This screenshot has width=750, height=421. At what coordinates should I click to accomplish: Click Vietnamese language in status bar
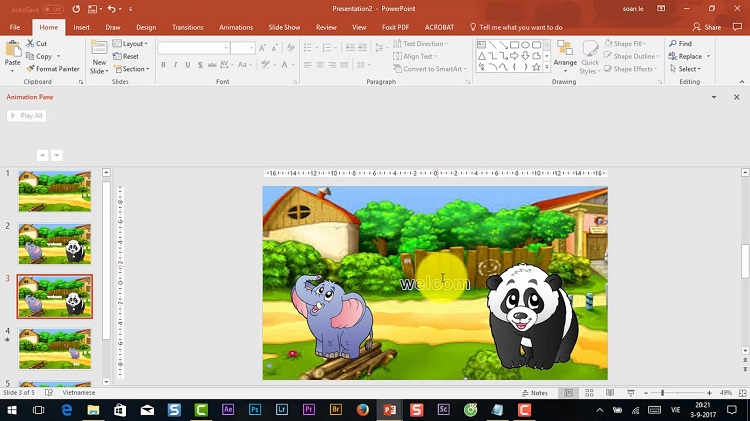(78, 393)
